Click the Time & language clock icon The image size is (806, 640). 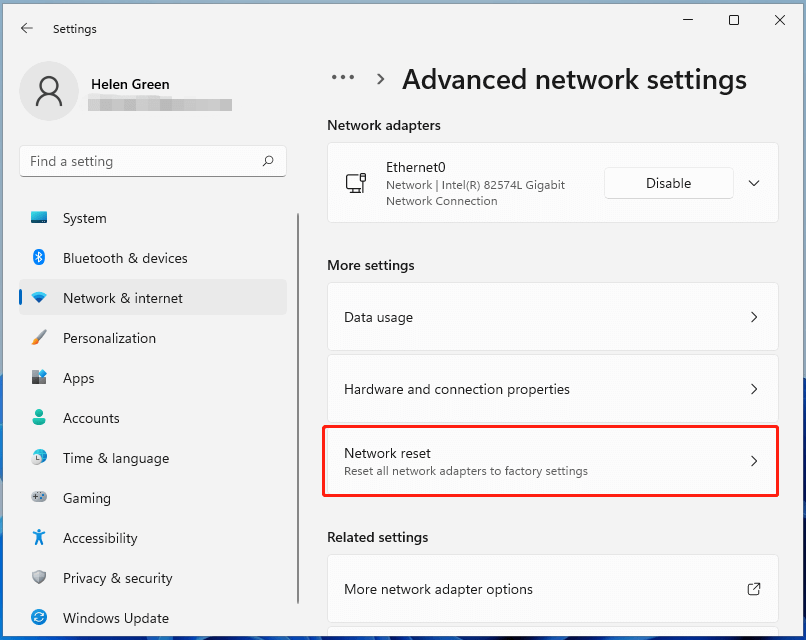[38, 458]
